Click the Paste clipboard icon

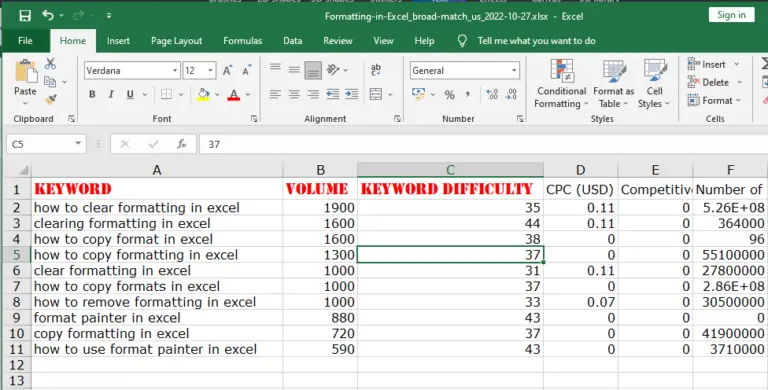[25, 72]
